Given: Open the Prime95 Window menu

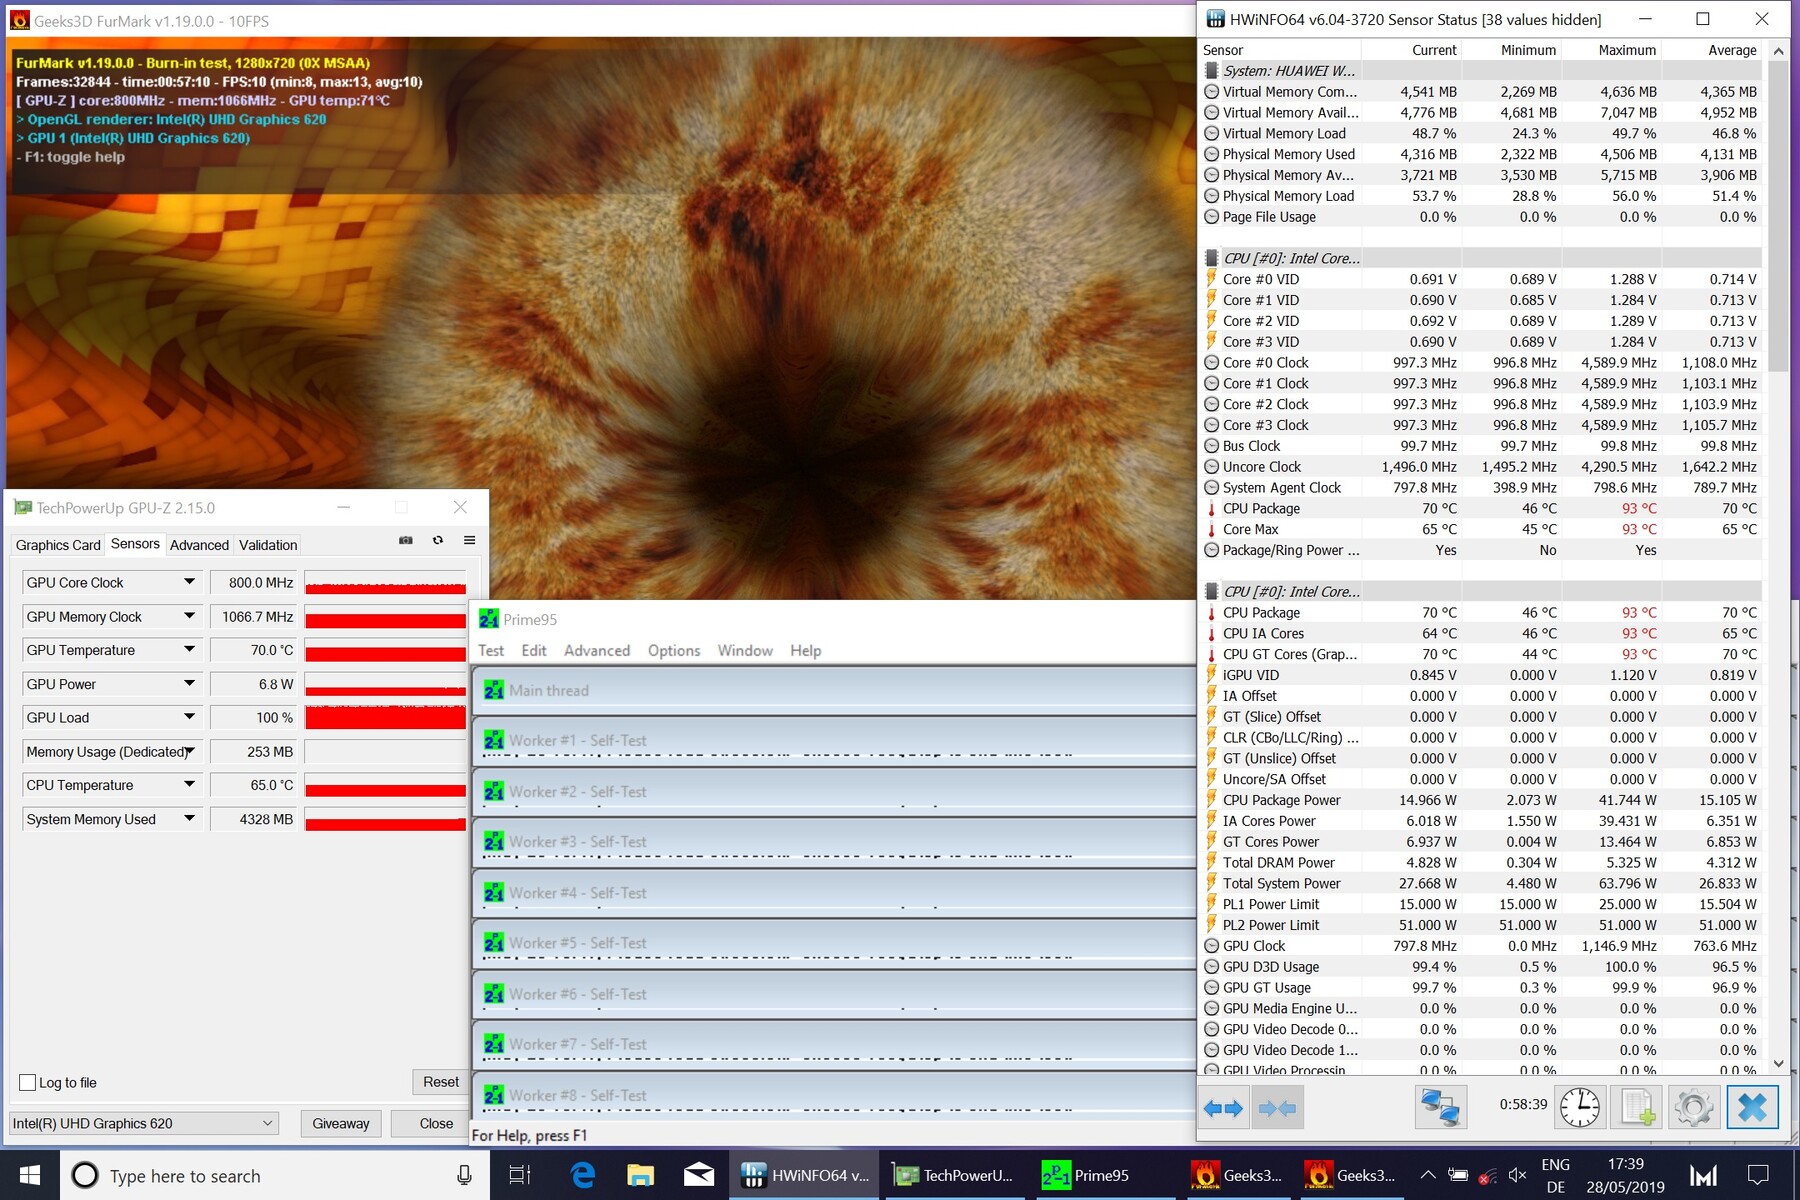Looking at the screenshot, I should (745, 650).
